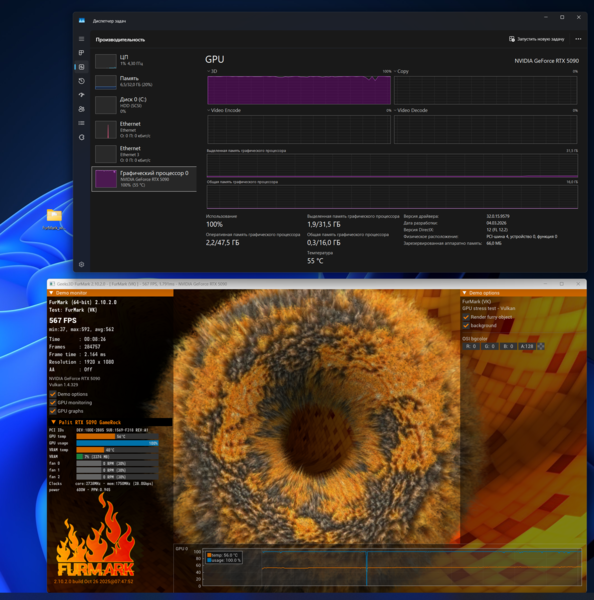Open the Task Manager hamburger navigation menu
This screenshot has width=594, height=600.
pyautogui.click(x=82, y=39)
